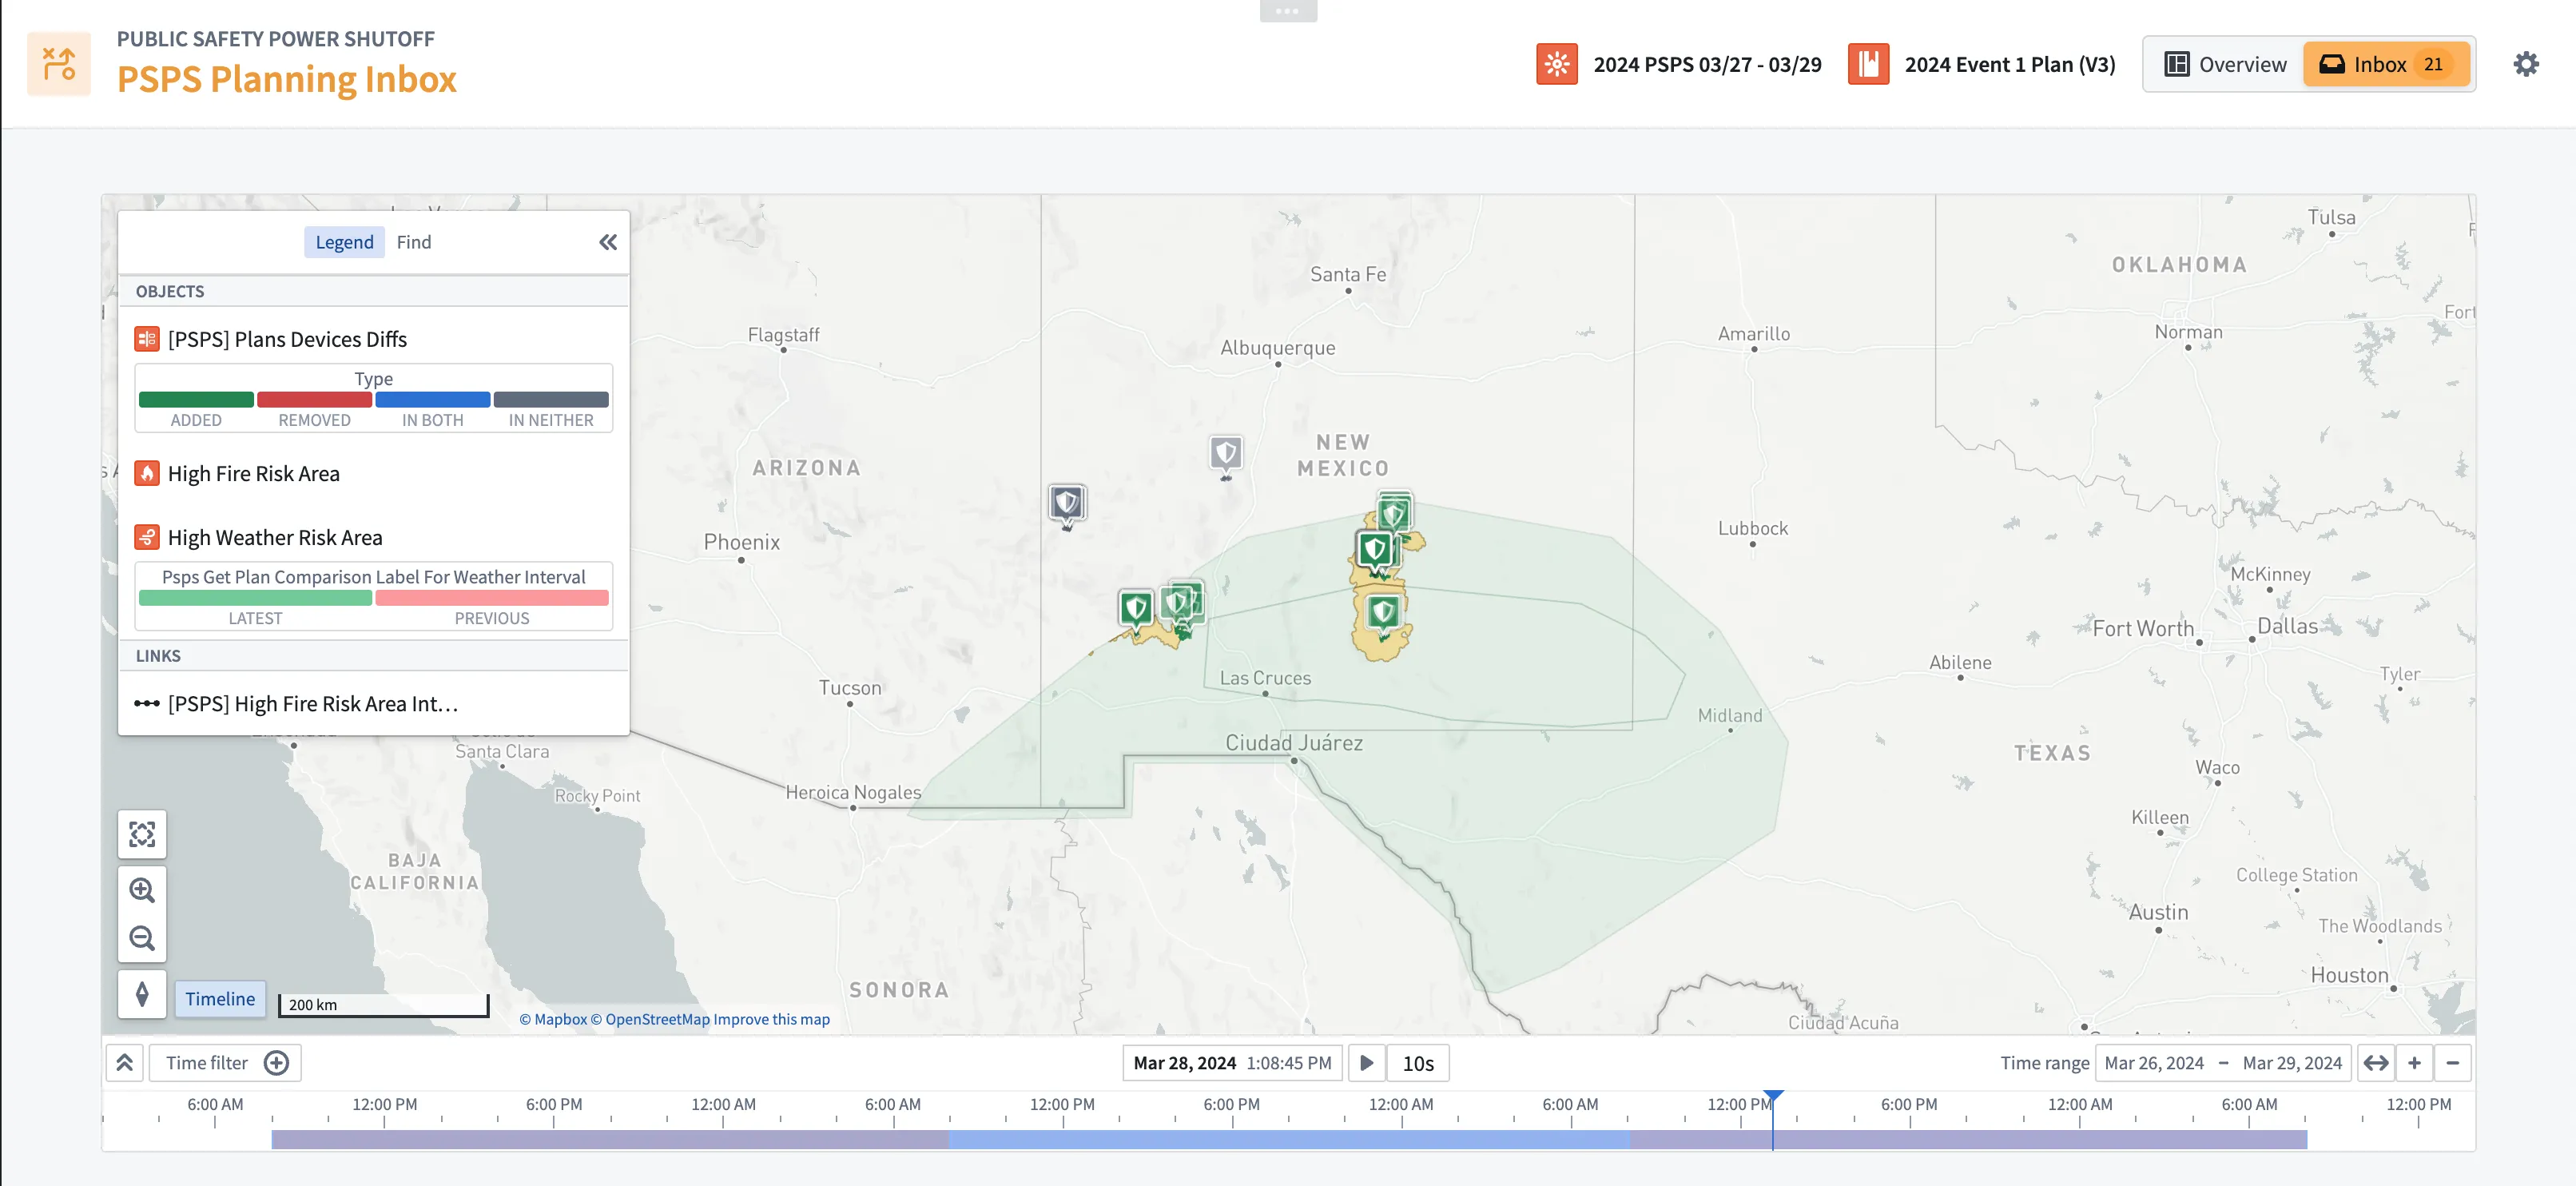Viewport: 2576px width, 1186px height.
Task: Collapse the legend panel
Action: [x=608, y=242]
